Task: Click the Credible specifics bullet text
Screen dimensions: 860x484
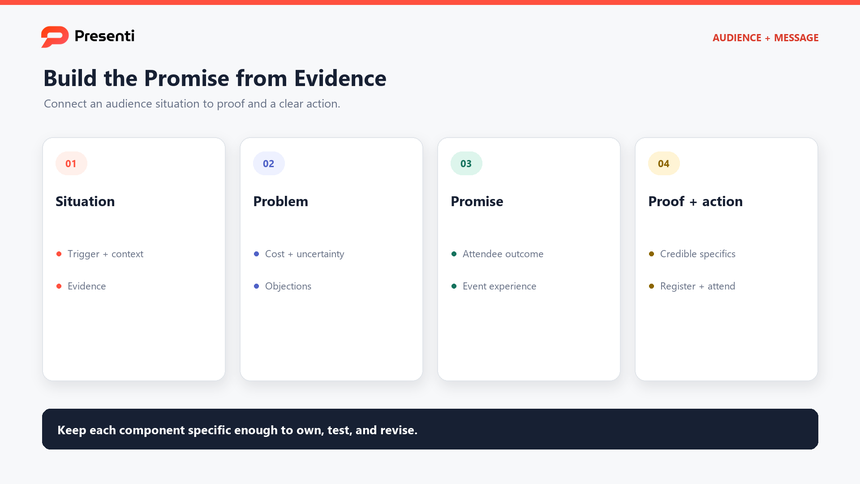Action: click(698, 254)
